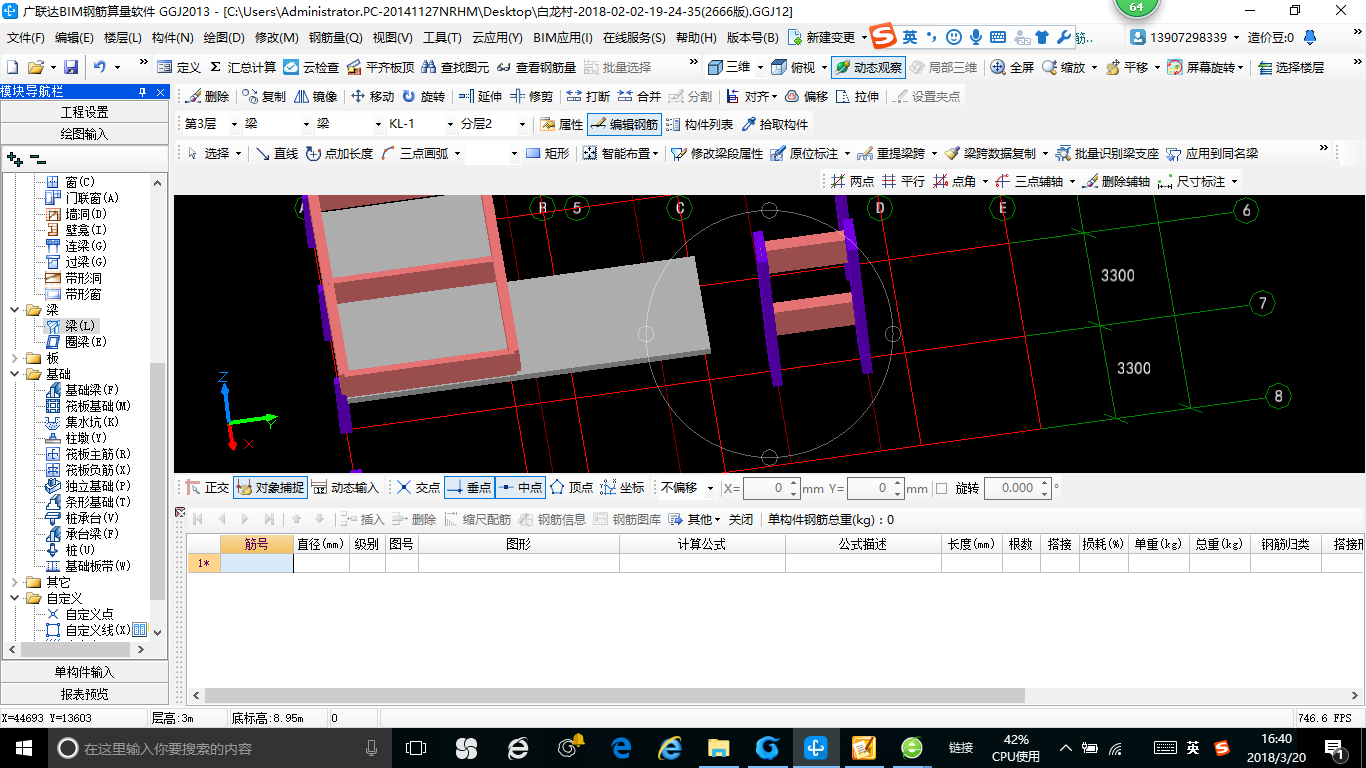Choose the 矩形 (rectangle) drawing tool
Image resolution: width=1366 pixels, height=768 pixels.
pos(547,153)
